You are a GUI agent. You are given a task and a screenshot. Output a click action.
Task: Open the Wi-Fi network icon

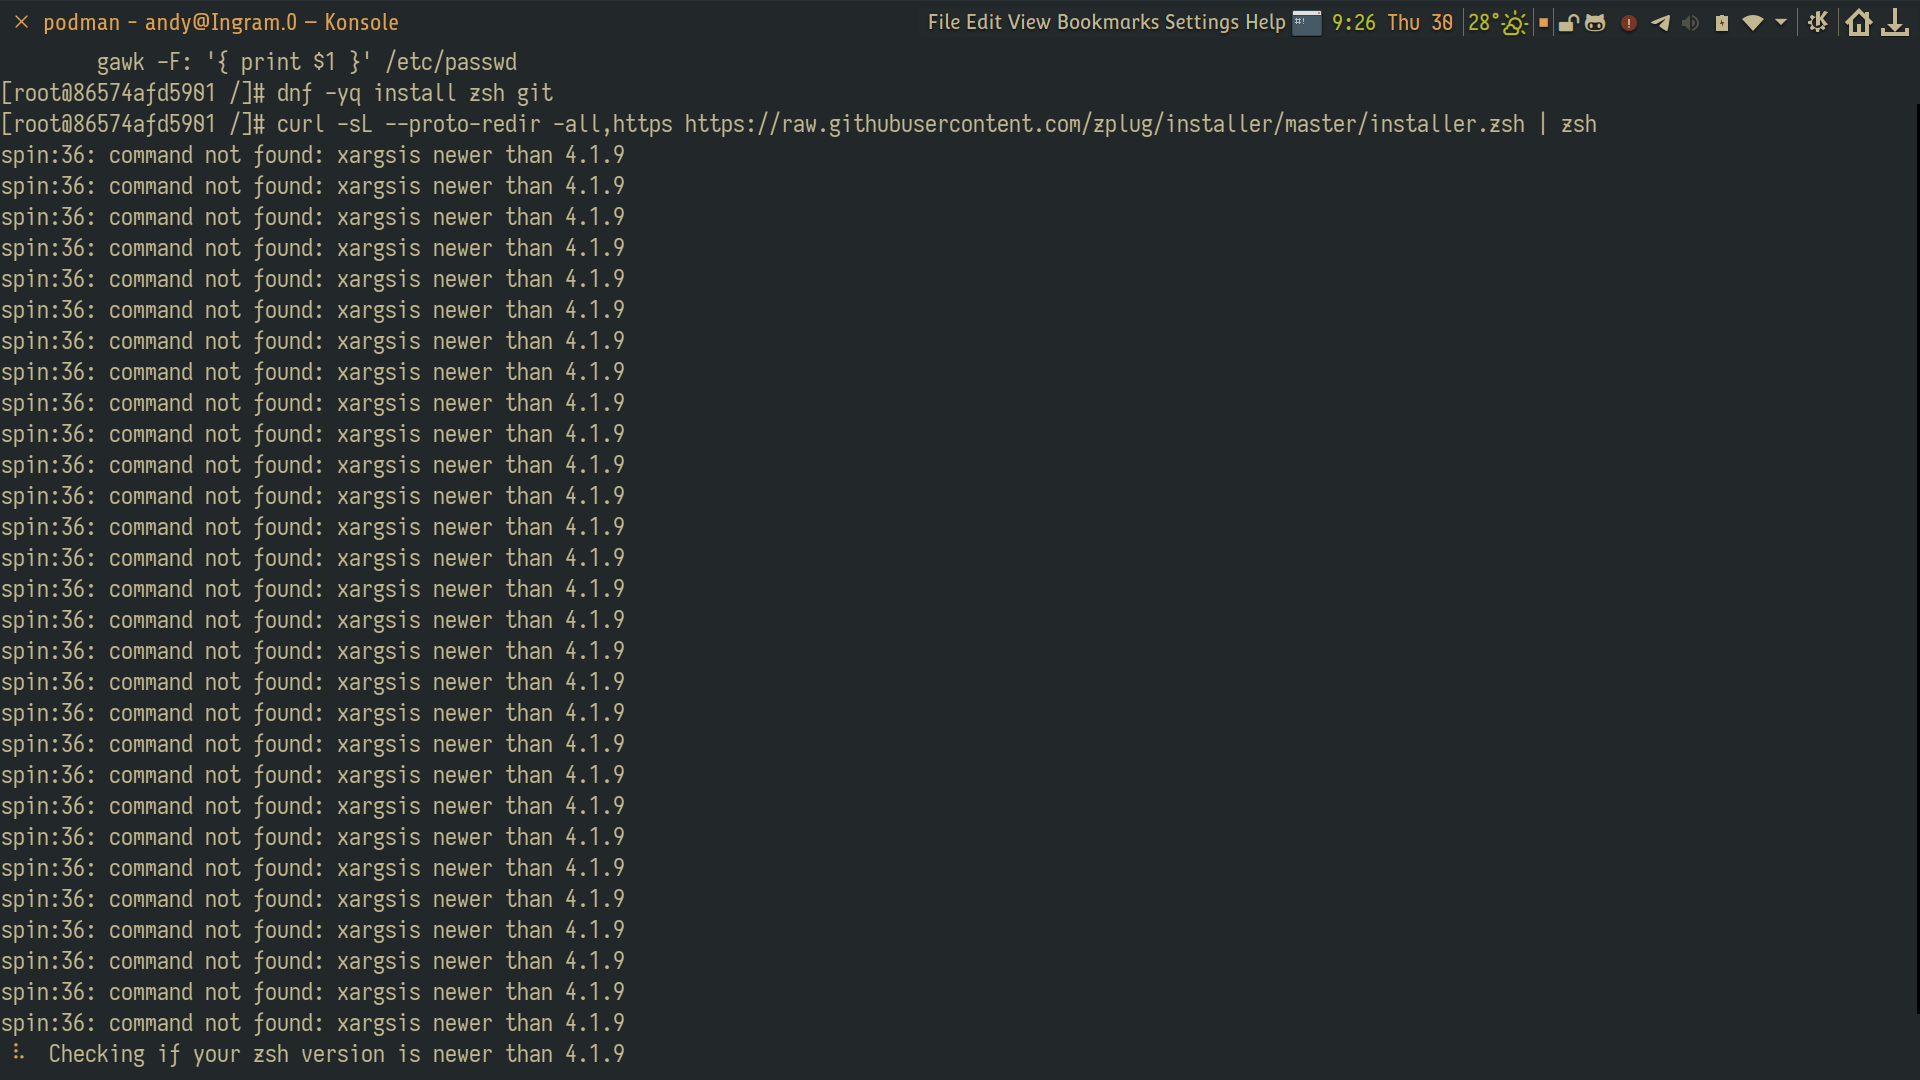pyautogui.click(x=1752, y=22)
